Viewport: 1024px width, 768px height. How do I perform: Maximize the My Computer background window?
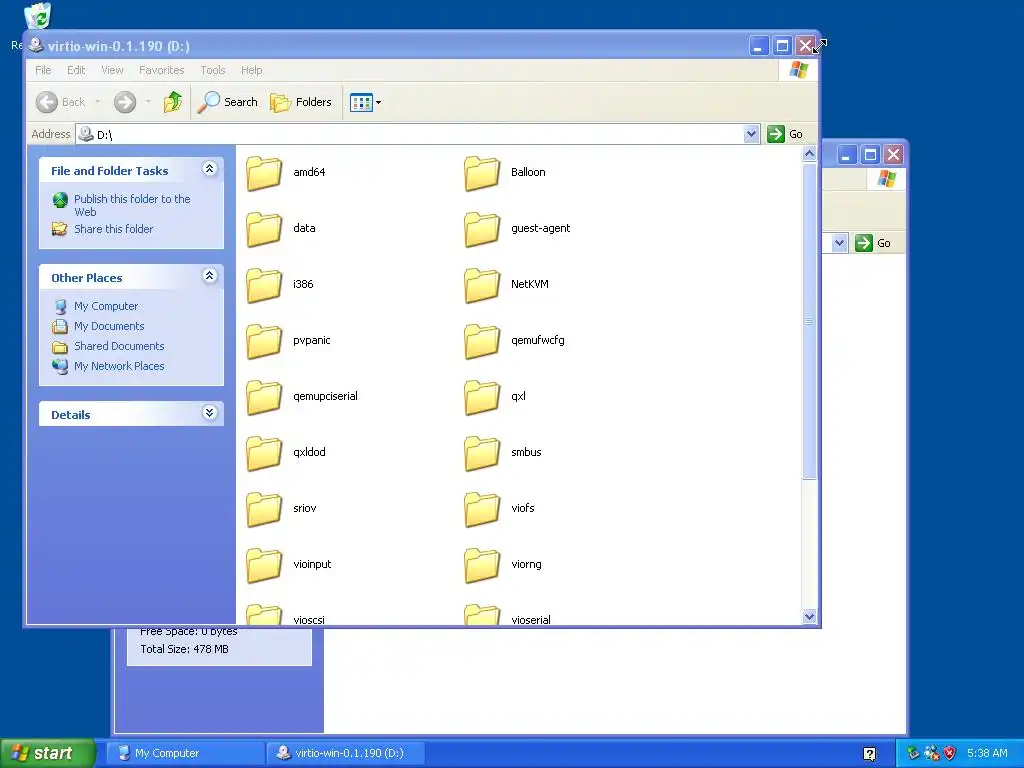(x=870, y=155)
